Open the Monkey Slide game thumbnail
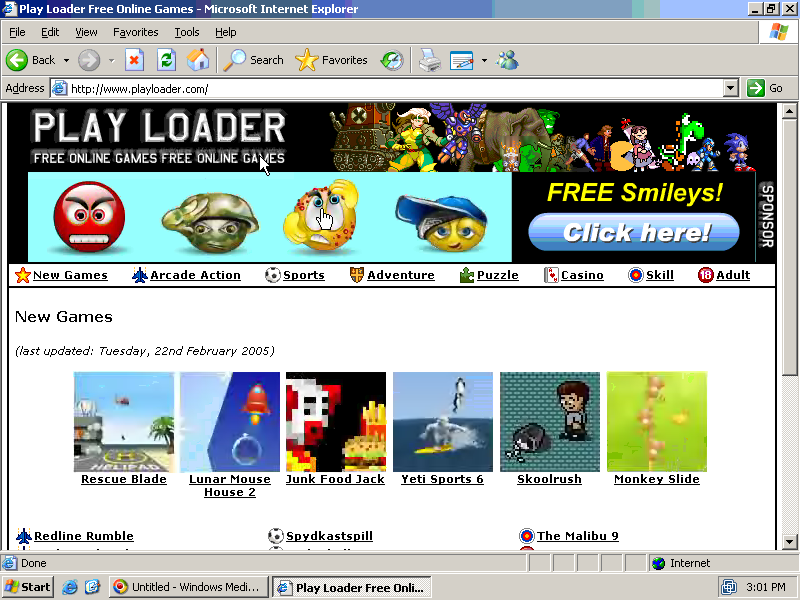Viewport: 800px width, 600px height. pos(657,422)
